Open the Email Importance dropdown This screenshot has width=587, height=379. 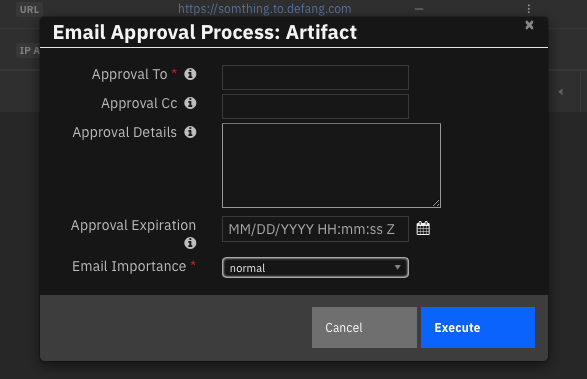tap(315, 268)
